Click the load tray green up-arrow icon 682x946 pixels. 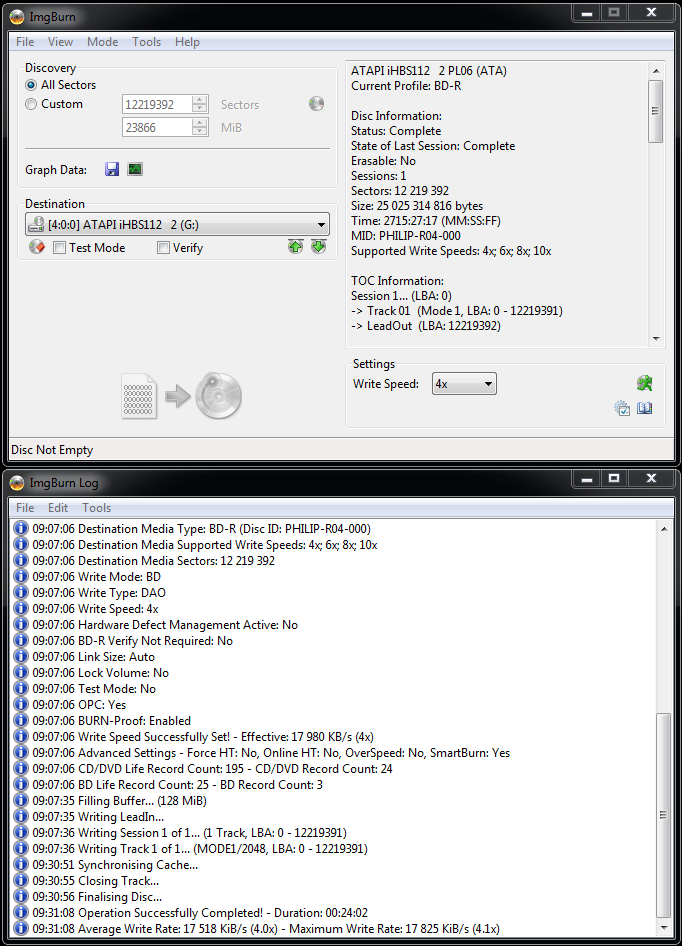point(295,247)
